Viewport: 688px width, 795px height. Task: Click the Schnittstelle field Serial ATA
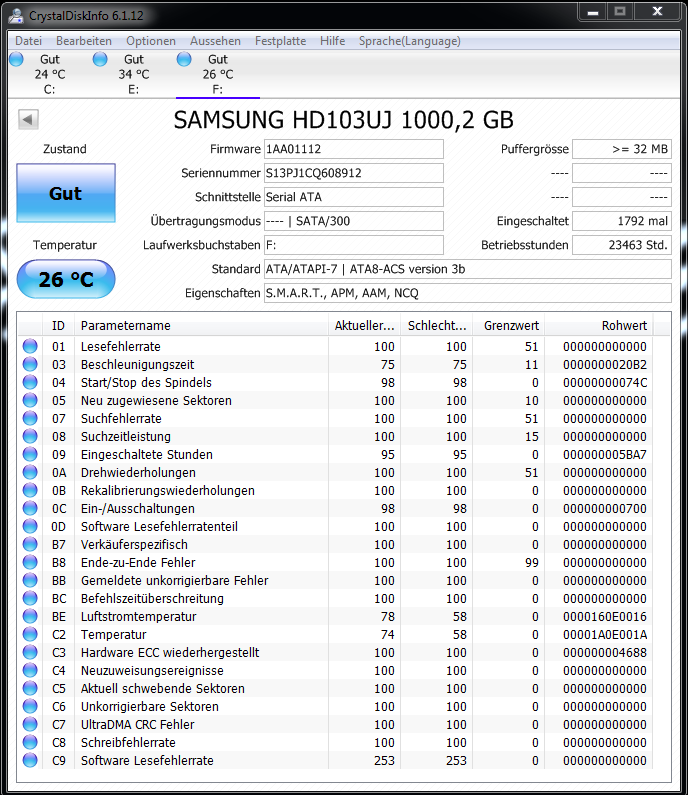[354, 197]
